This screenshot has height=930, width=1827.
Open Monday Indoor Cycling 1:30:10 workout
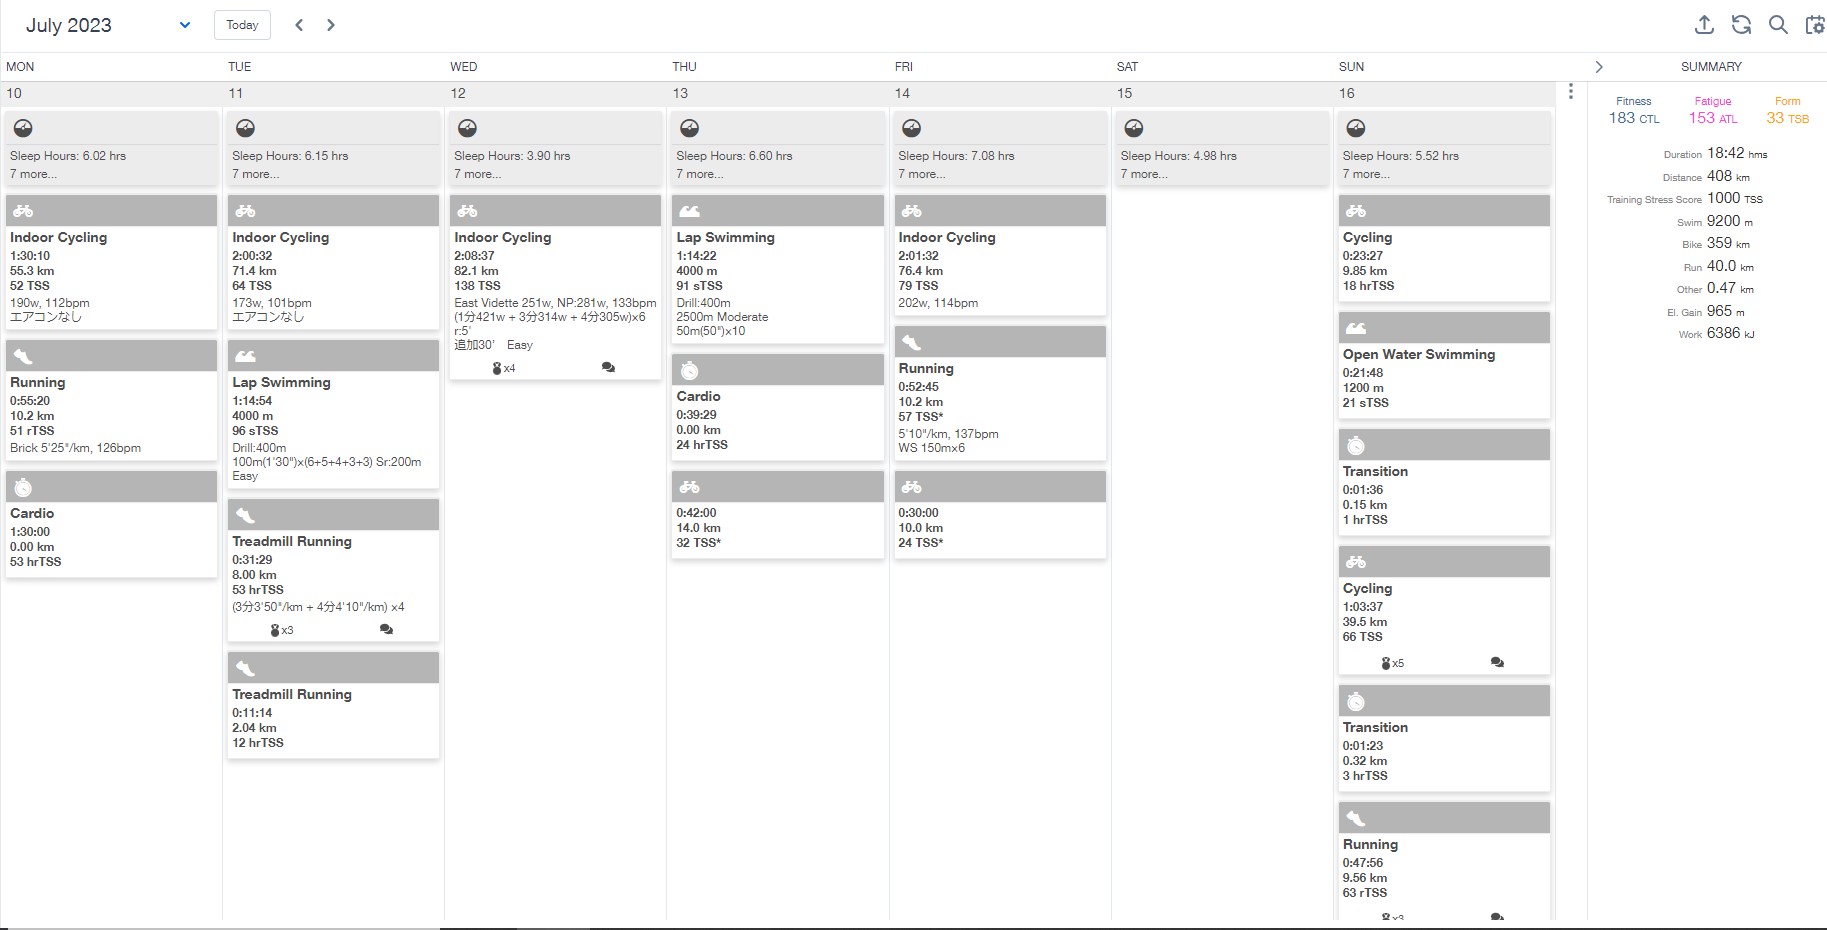(111, 262)
